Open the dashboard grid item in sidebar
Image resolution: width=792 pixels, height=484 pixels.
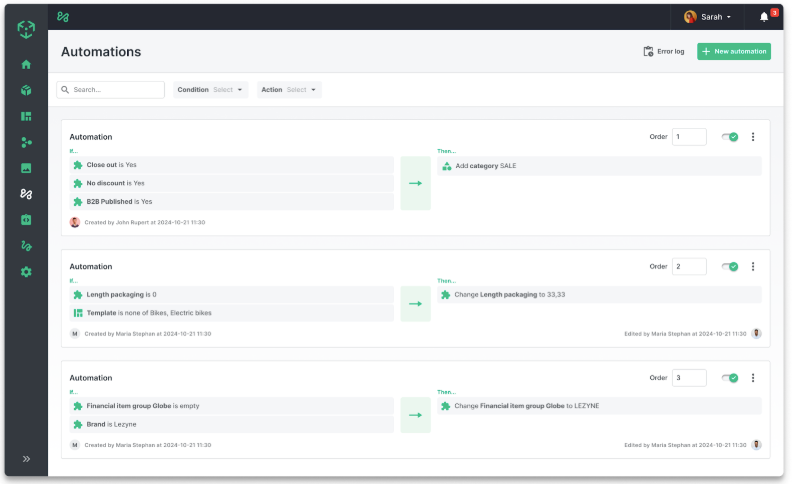click(x=26, y=116)
